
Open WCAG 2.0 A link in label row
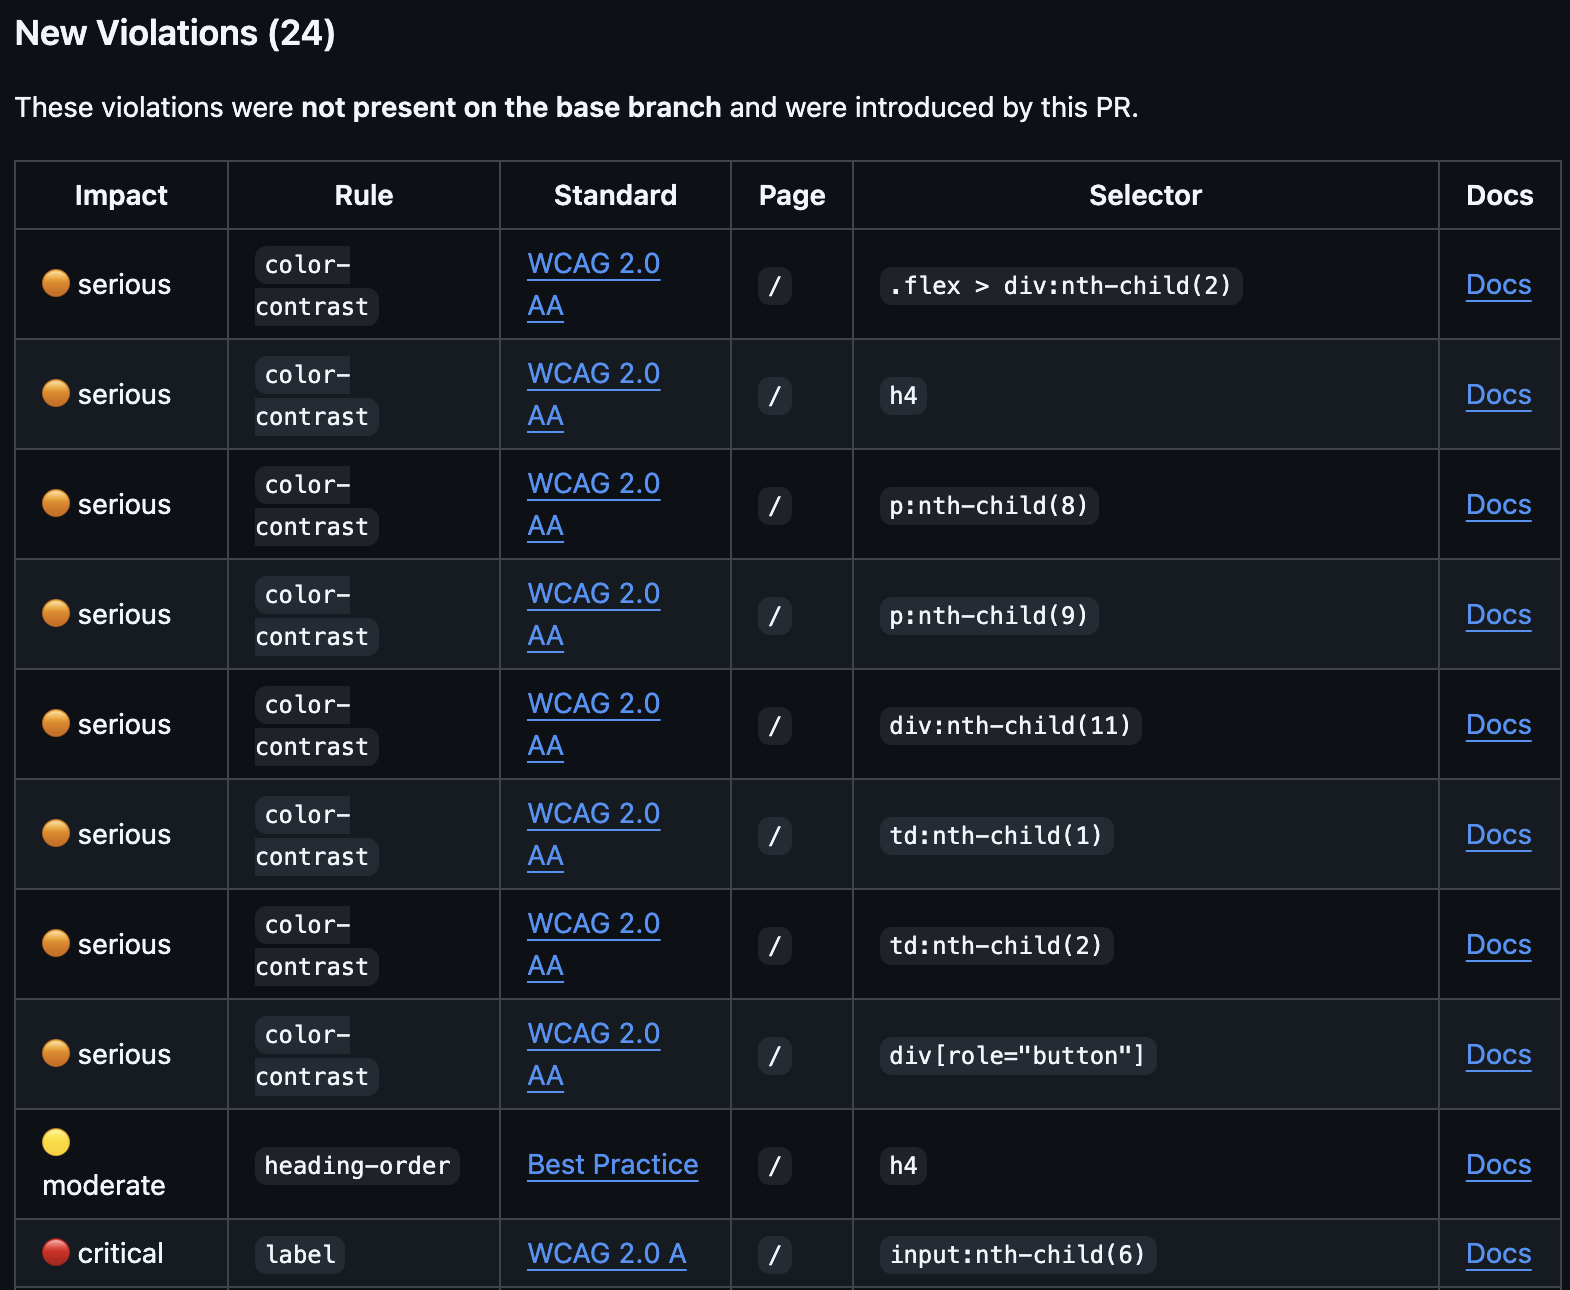pos(606,1254)
